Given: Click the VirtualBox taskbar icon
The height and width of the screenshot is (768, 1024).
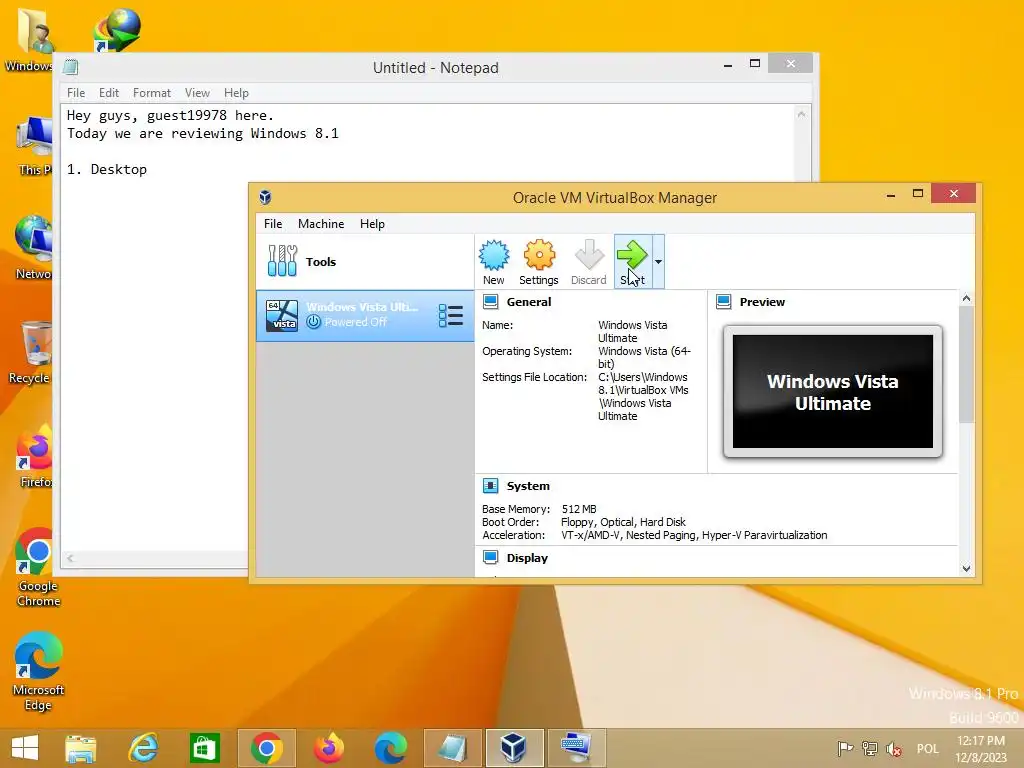Looking at the screenshot, I should 515,748.
